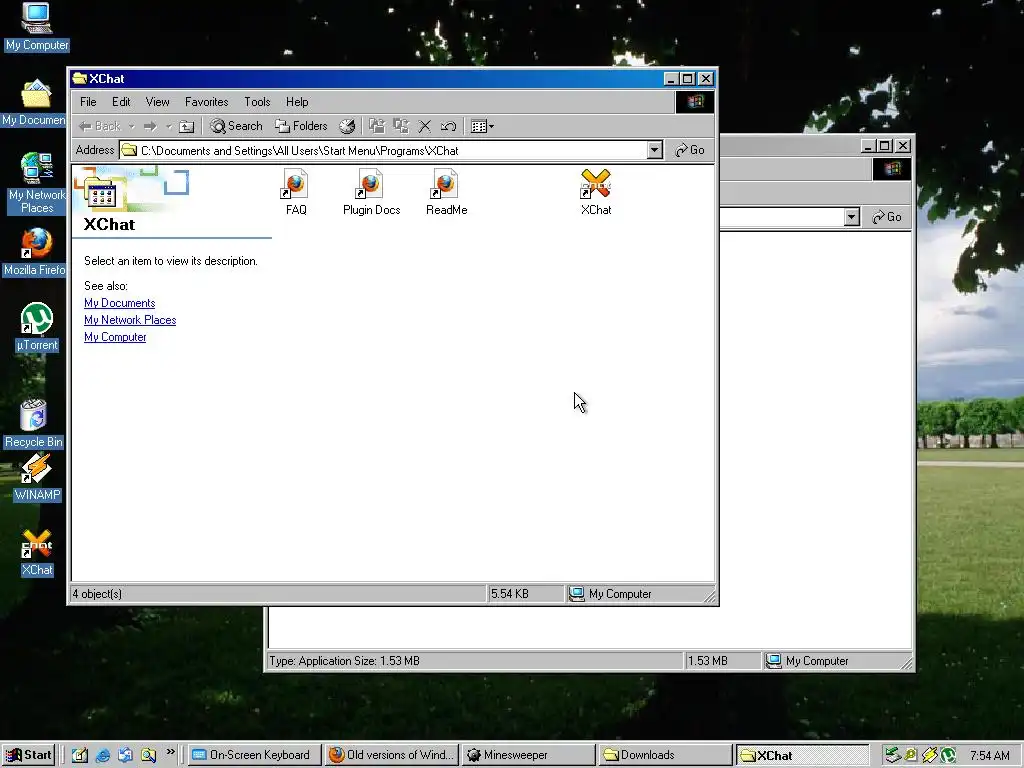Select the µTorrent desktop shortcut

click(x=37, y=327)
